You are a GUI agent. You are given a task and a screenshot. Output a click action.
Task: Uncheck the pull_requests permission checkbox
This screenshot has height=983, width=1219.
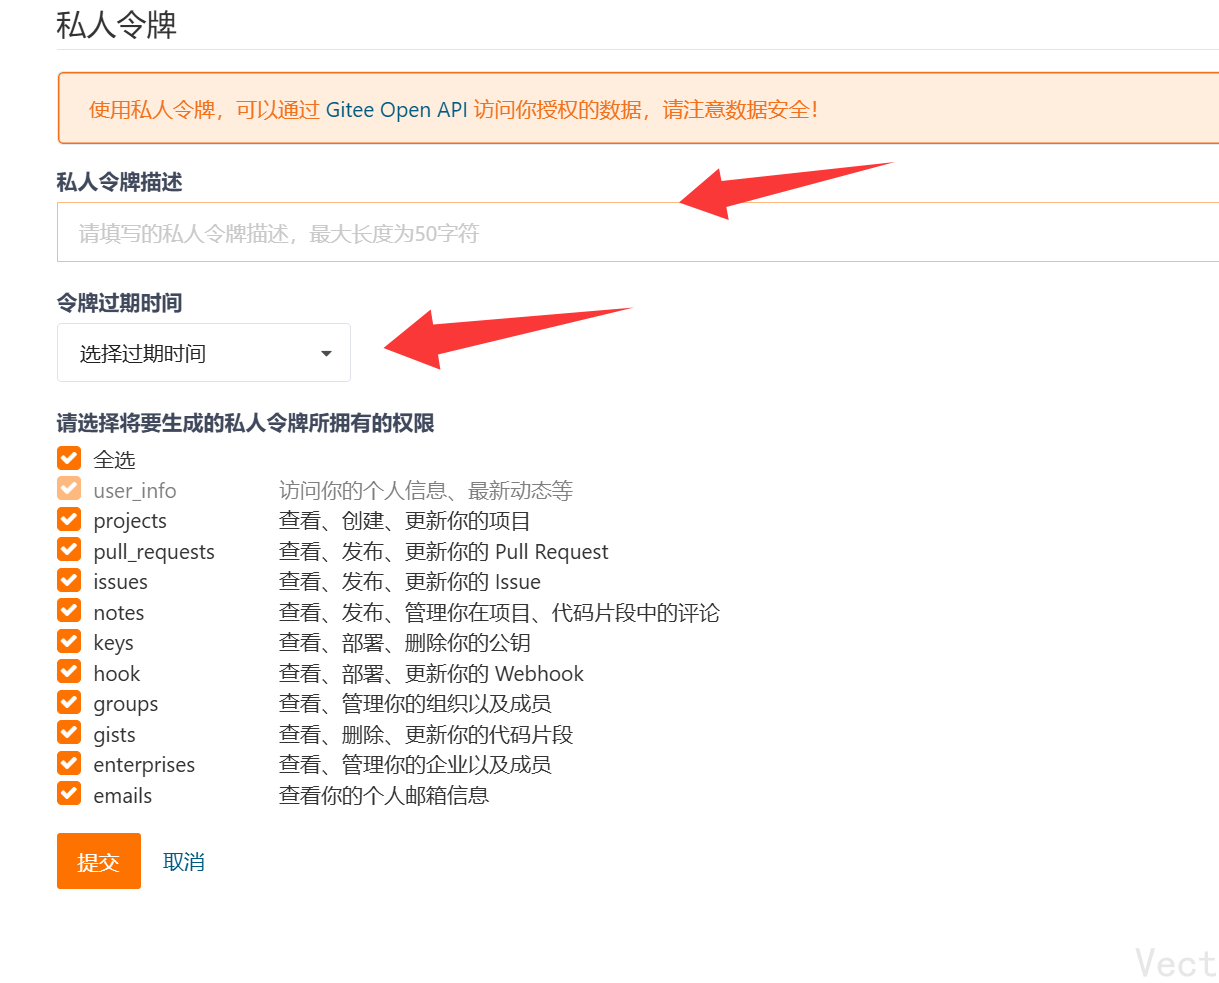[69, 550]
